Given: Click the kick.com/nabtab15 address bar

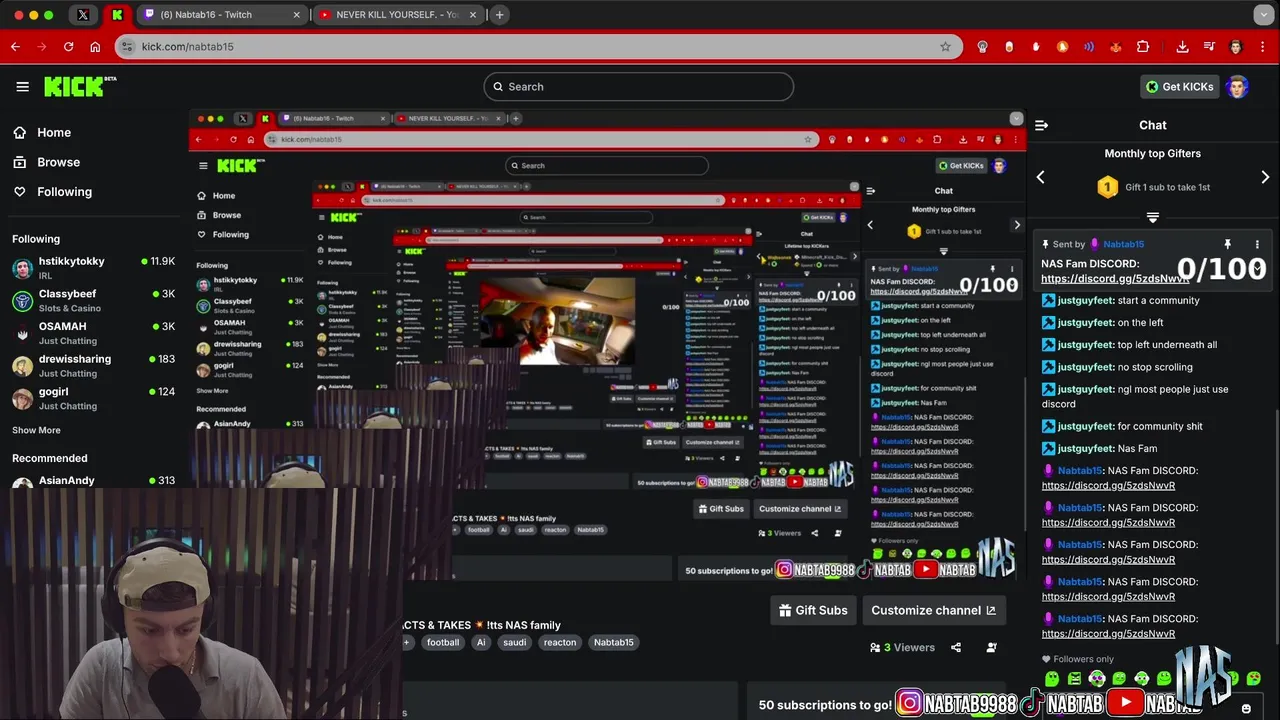Looking at the screenshot, I should pos(538,47).
